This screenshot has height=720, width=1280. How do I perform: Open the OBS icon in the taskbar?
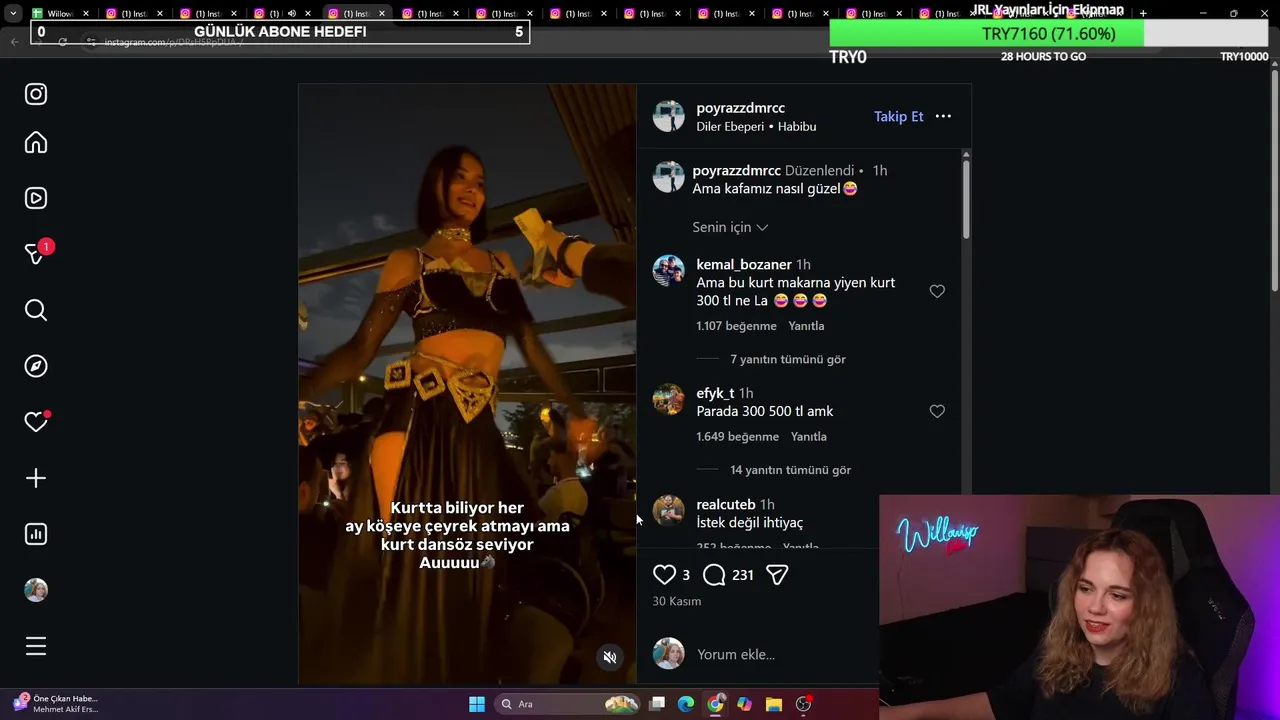(x=803, y=704)
